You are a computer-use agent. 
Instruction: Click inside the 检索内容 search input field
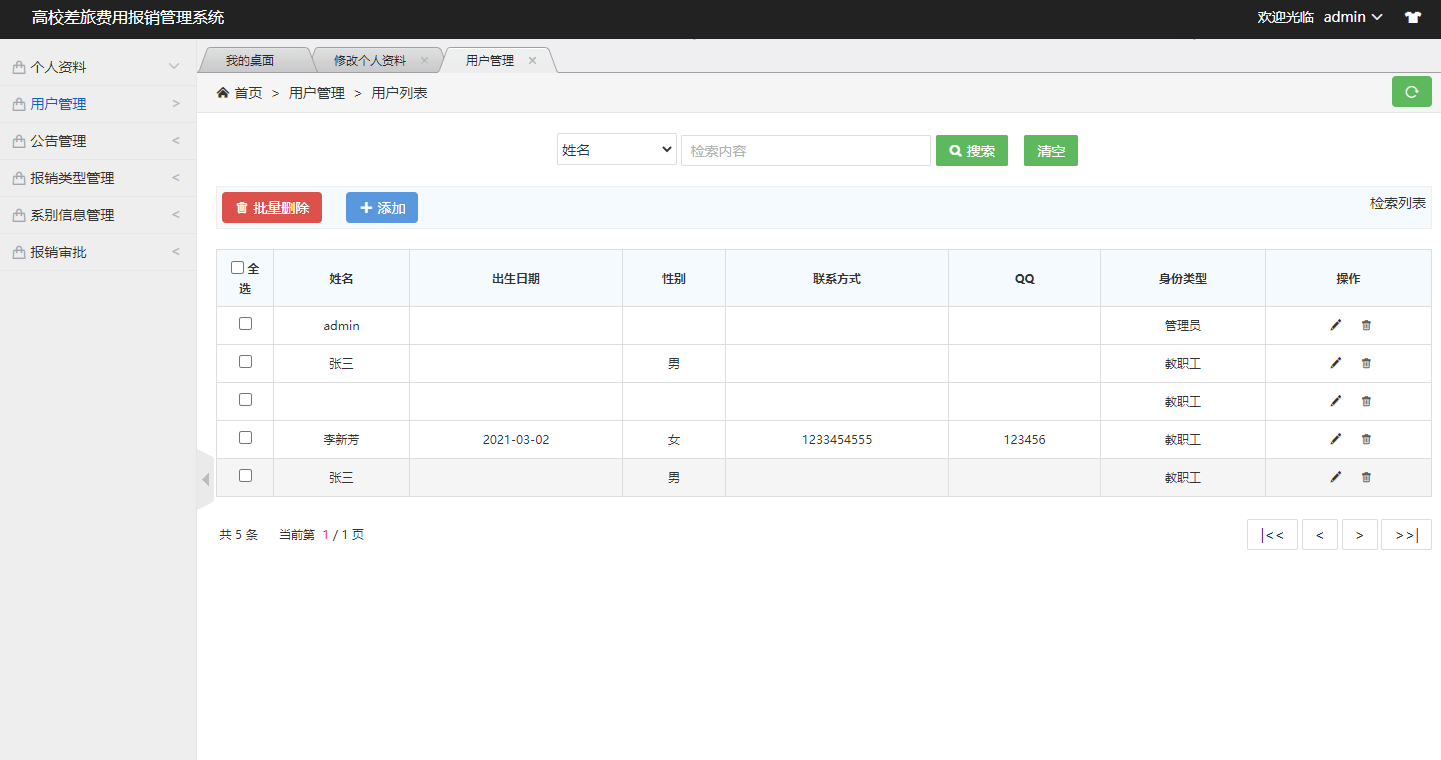(805, 150)
